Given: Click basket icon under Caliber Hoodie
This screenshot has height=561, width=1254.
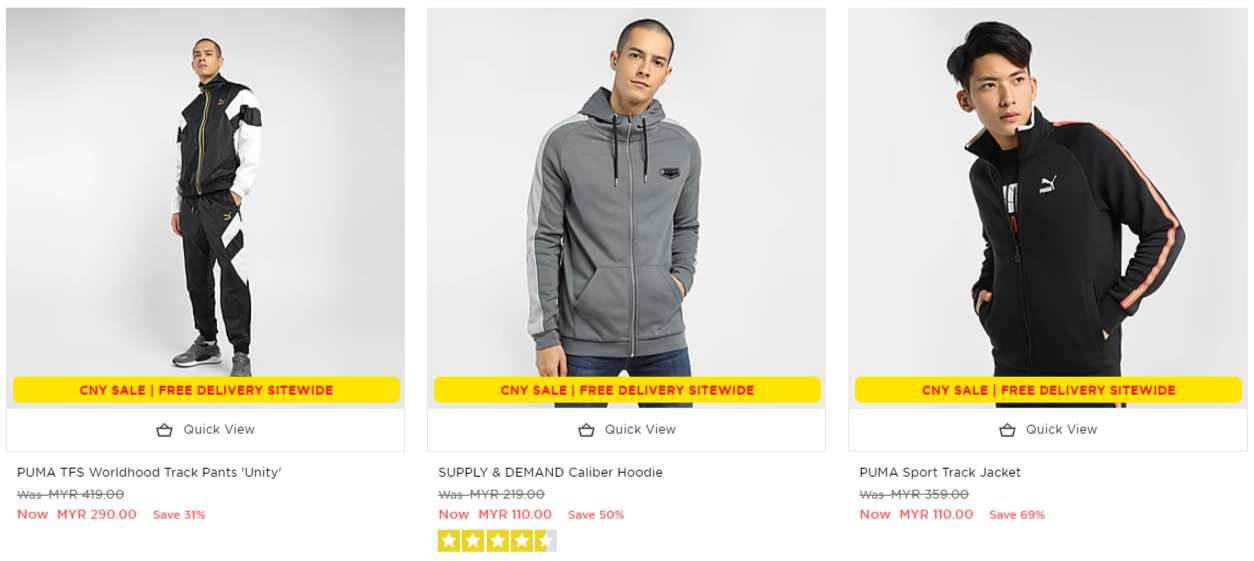Looking at the screenshot, I should [586, 430].
